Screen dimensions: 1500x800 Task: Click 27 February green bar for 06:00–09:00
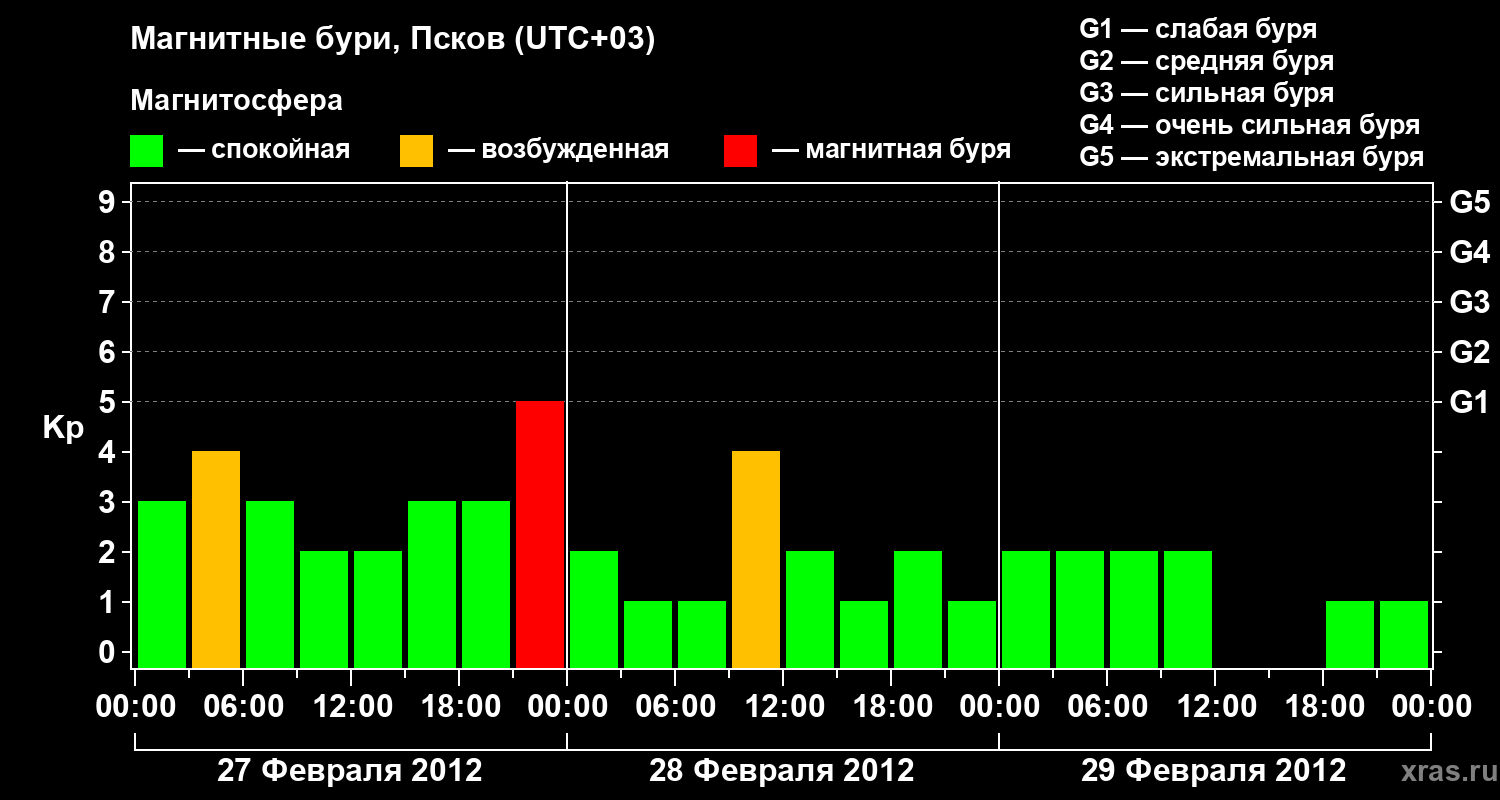pos(270,585)
